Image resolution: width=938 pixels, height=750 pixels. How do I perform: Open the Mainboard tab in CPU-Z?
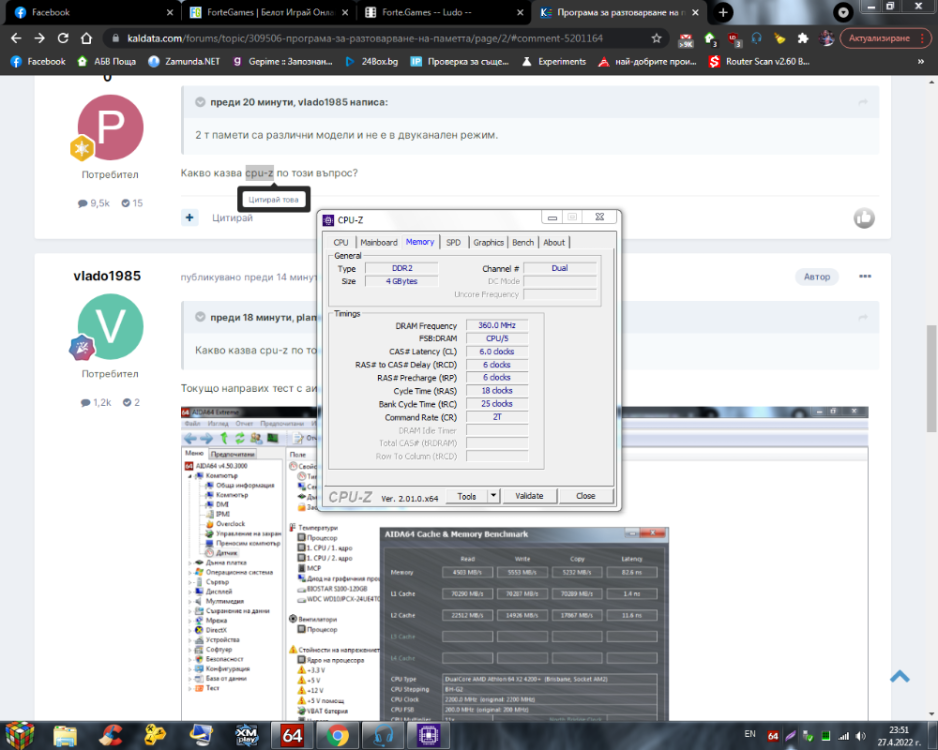point(379,242)
